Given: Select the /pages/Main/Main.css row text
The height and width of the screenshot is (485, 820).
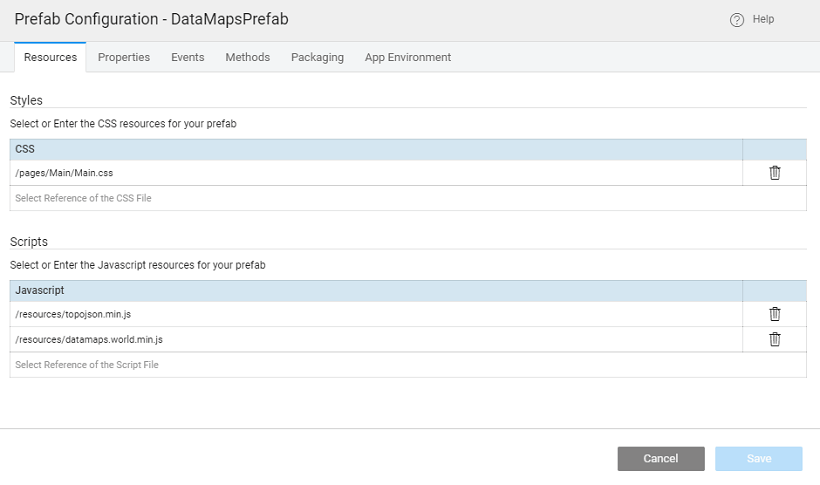Looking at the screenshot, I should point(64,173).
